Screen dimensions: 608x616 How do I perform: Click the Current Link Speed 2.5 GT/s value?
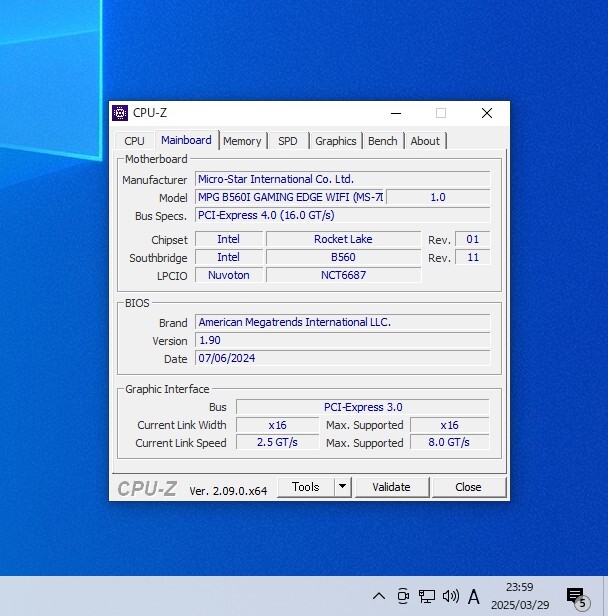[x=277, y=442]
